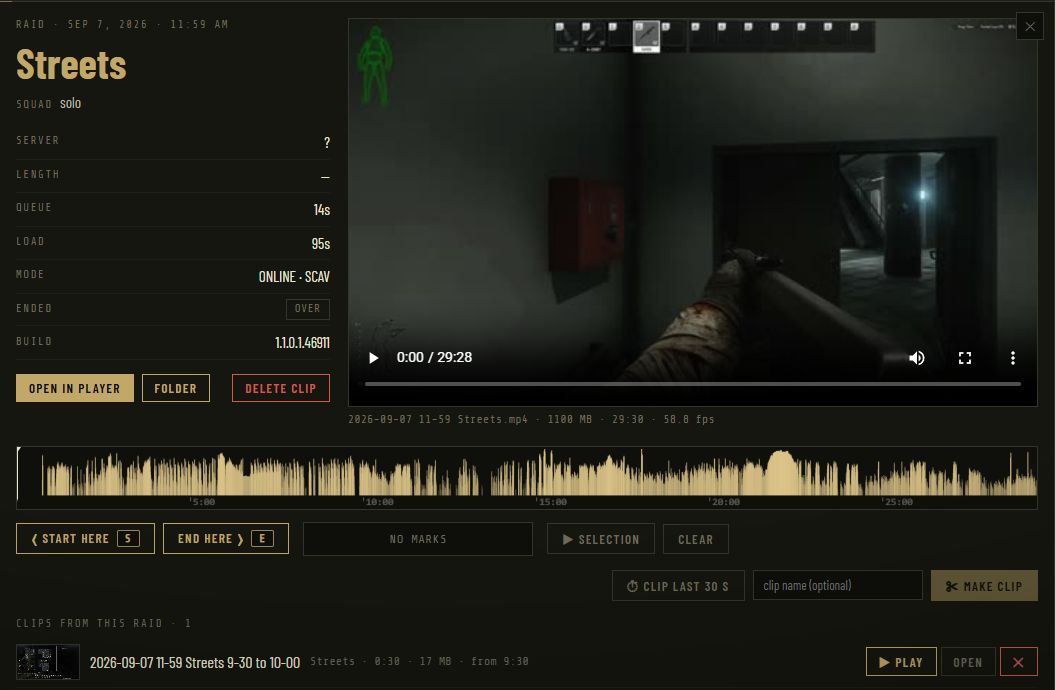
Task: Set clip start with Start Here
Action: pyautogui.click(x=85, y=539)
